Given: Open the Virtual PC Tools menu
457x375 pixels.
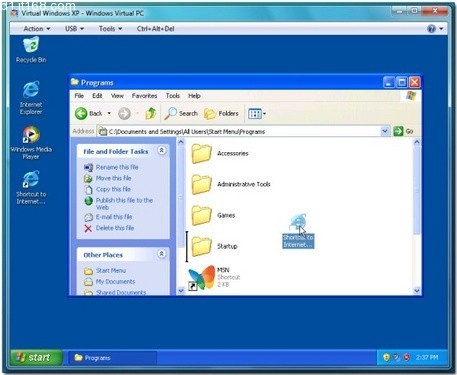Looking at the screenshot, I should pyautogui.click(x=110, y=29).
